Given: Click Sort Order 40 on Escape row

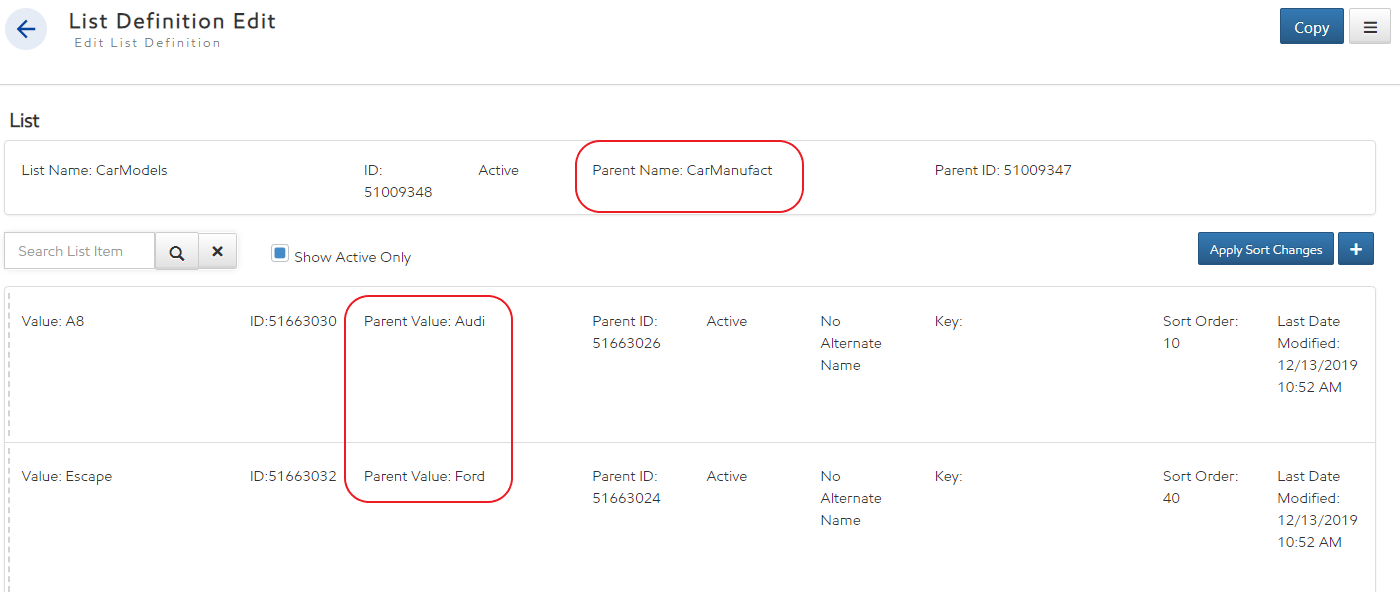Looking at the screenshot, I should click(1199, 487).
